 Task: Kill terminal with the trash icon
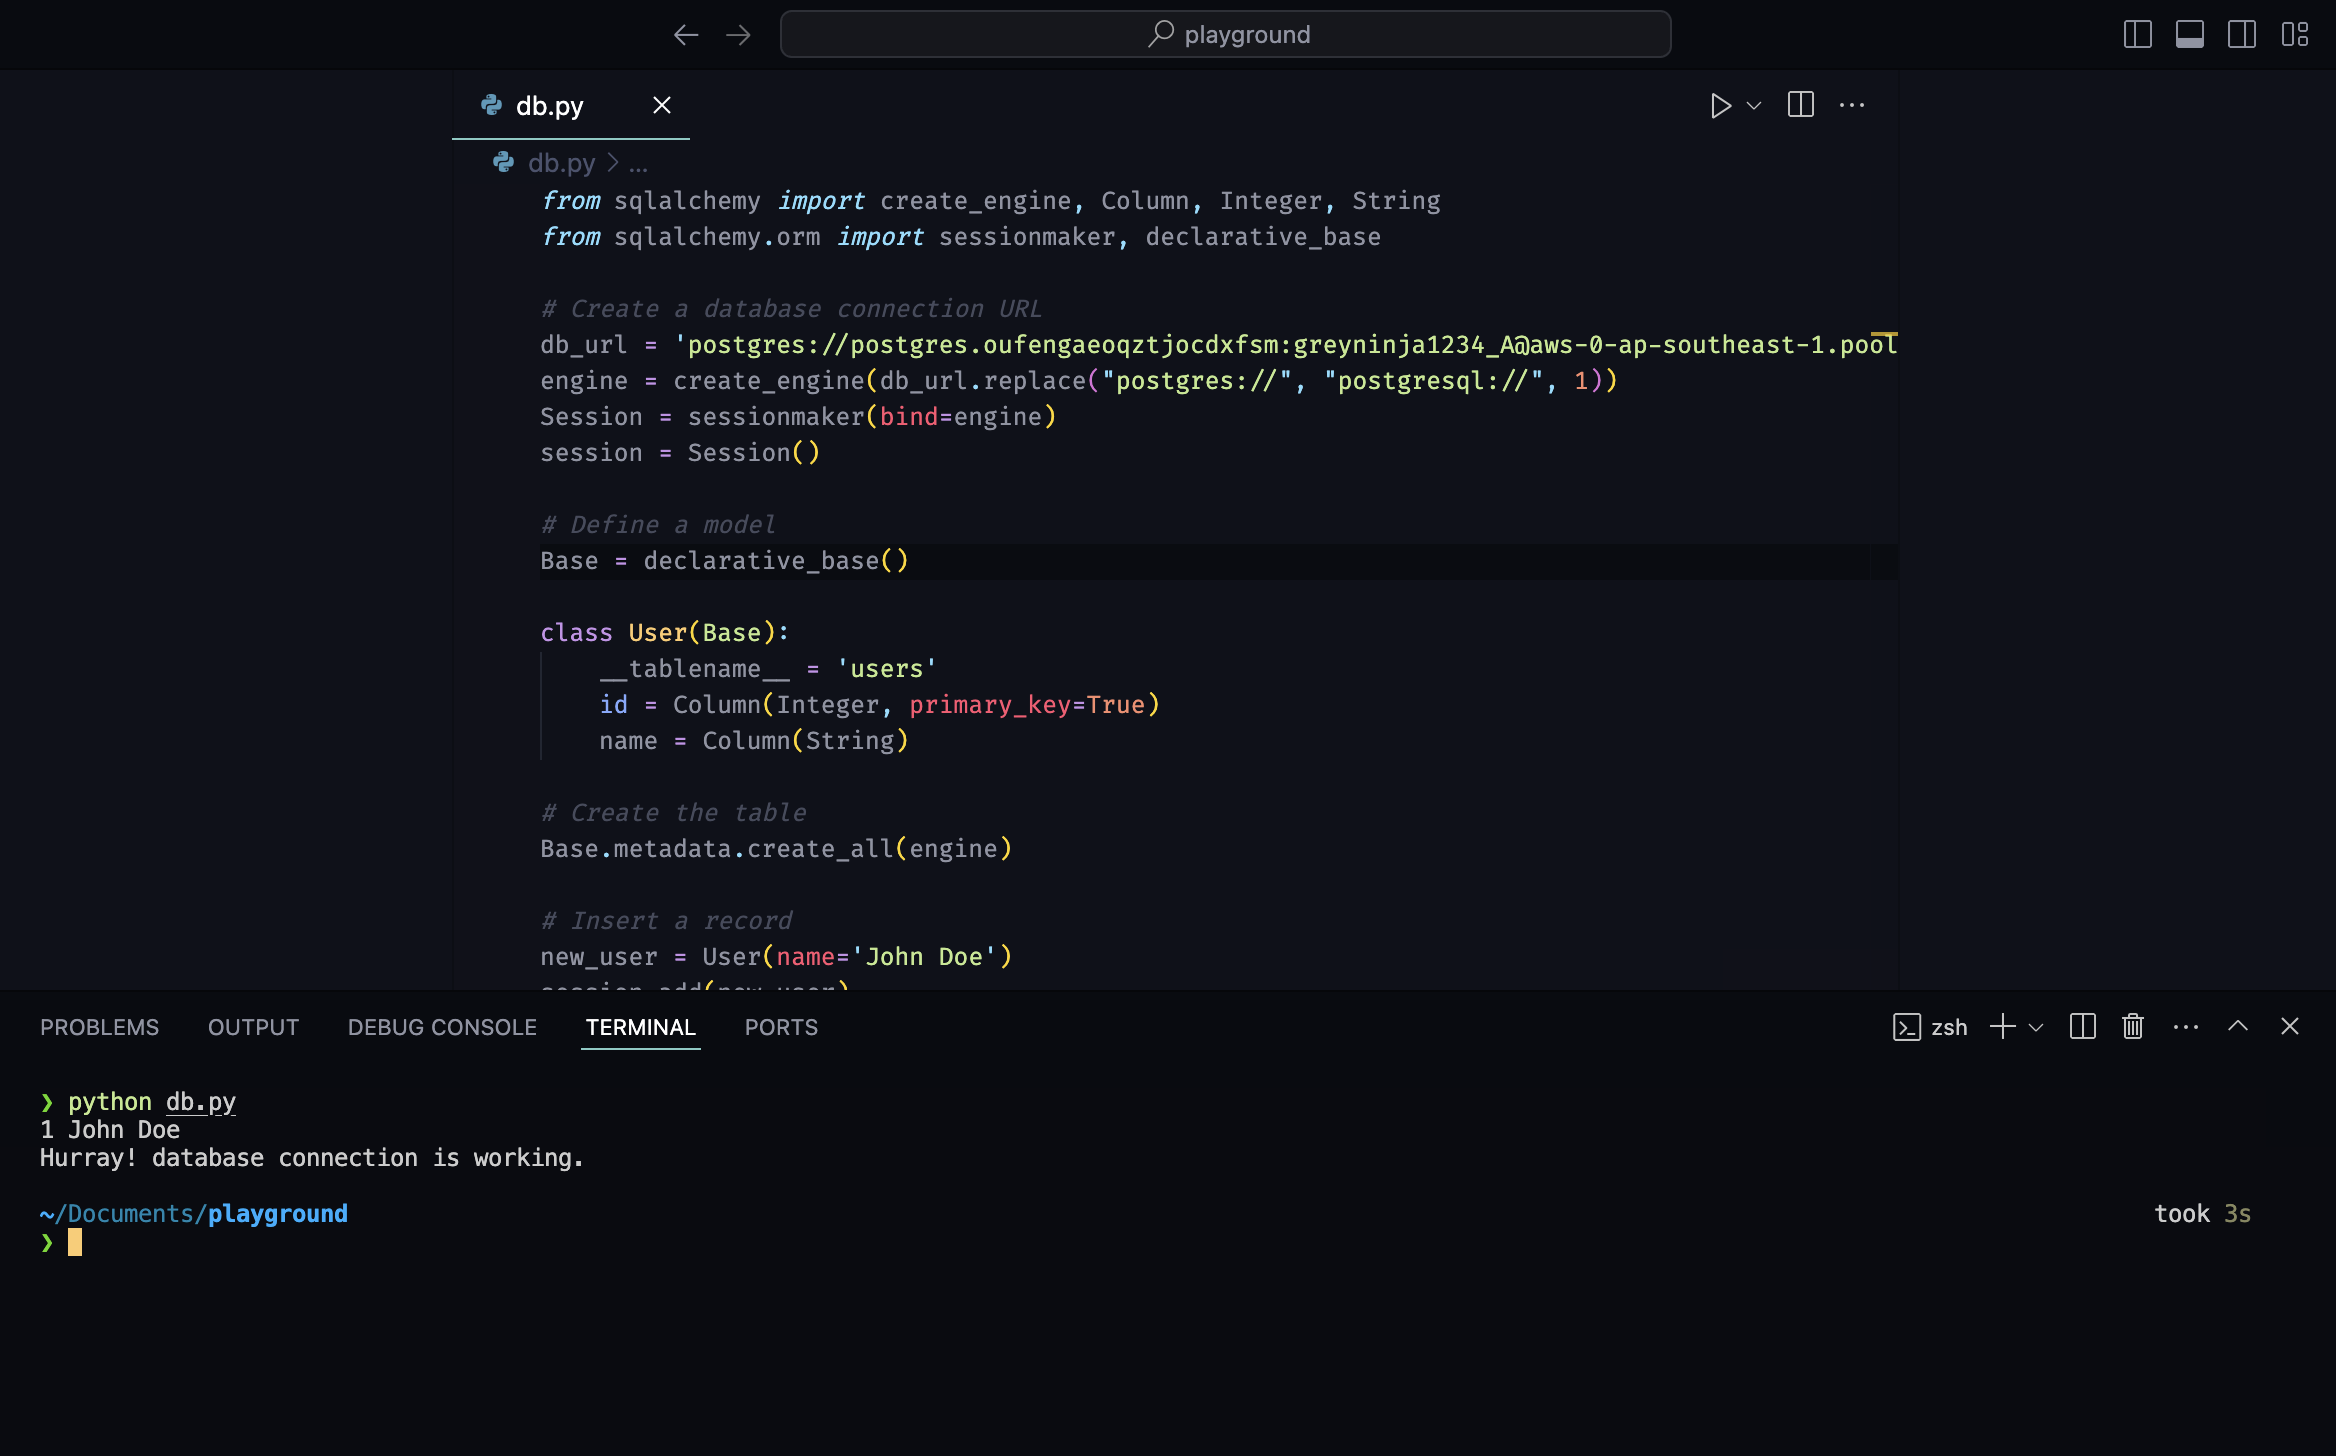click(2133, 1027)
